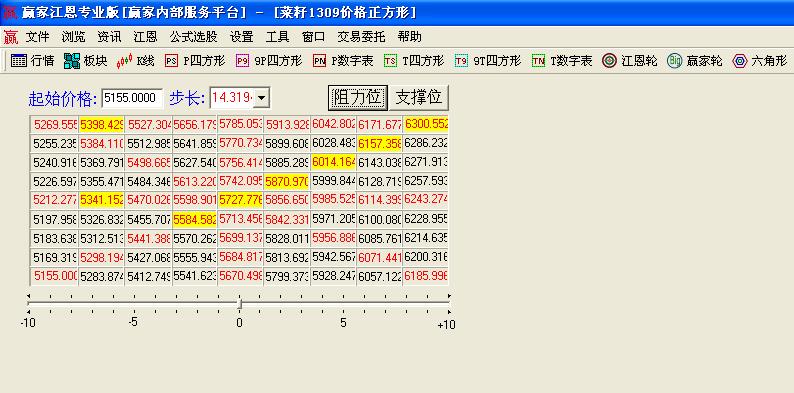Select cell 5498.665

click(148, 163)
